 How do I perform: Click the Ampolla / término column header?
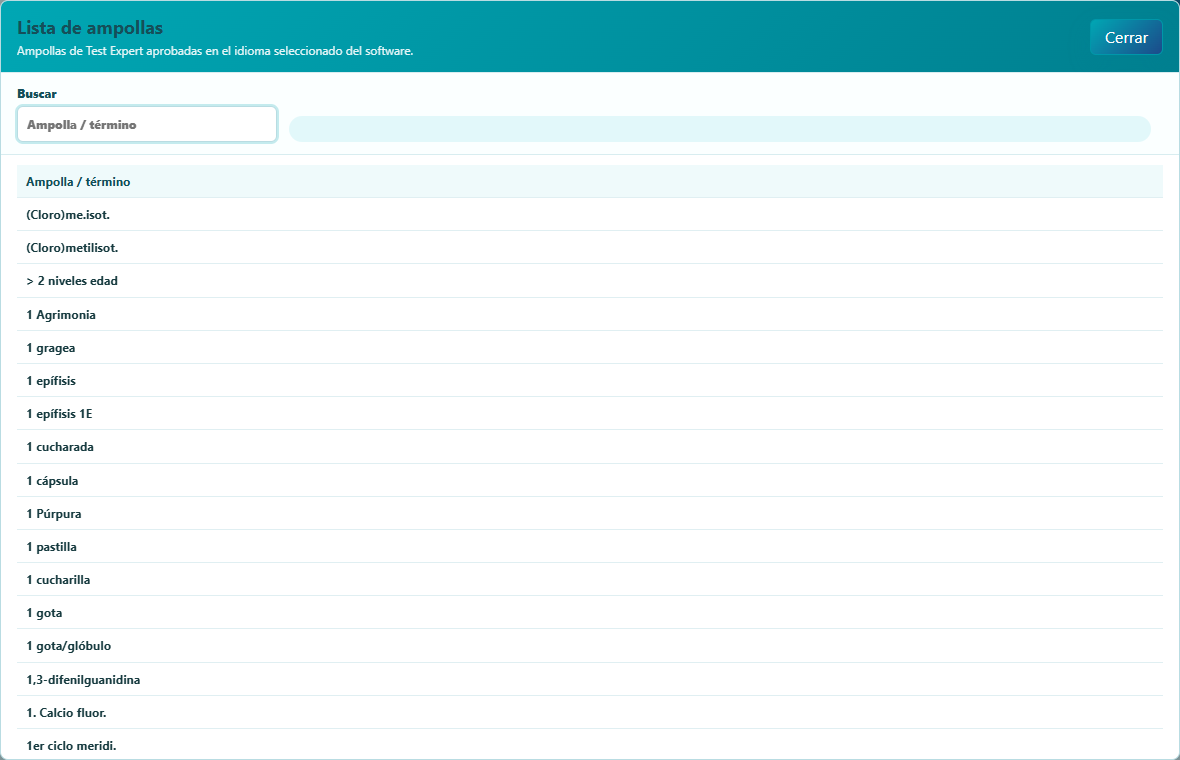click(589, 181)
